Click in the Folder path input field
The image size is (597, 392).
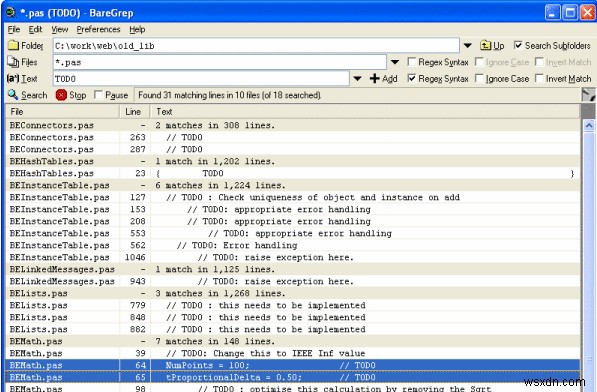tap(256, 46)
